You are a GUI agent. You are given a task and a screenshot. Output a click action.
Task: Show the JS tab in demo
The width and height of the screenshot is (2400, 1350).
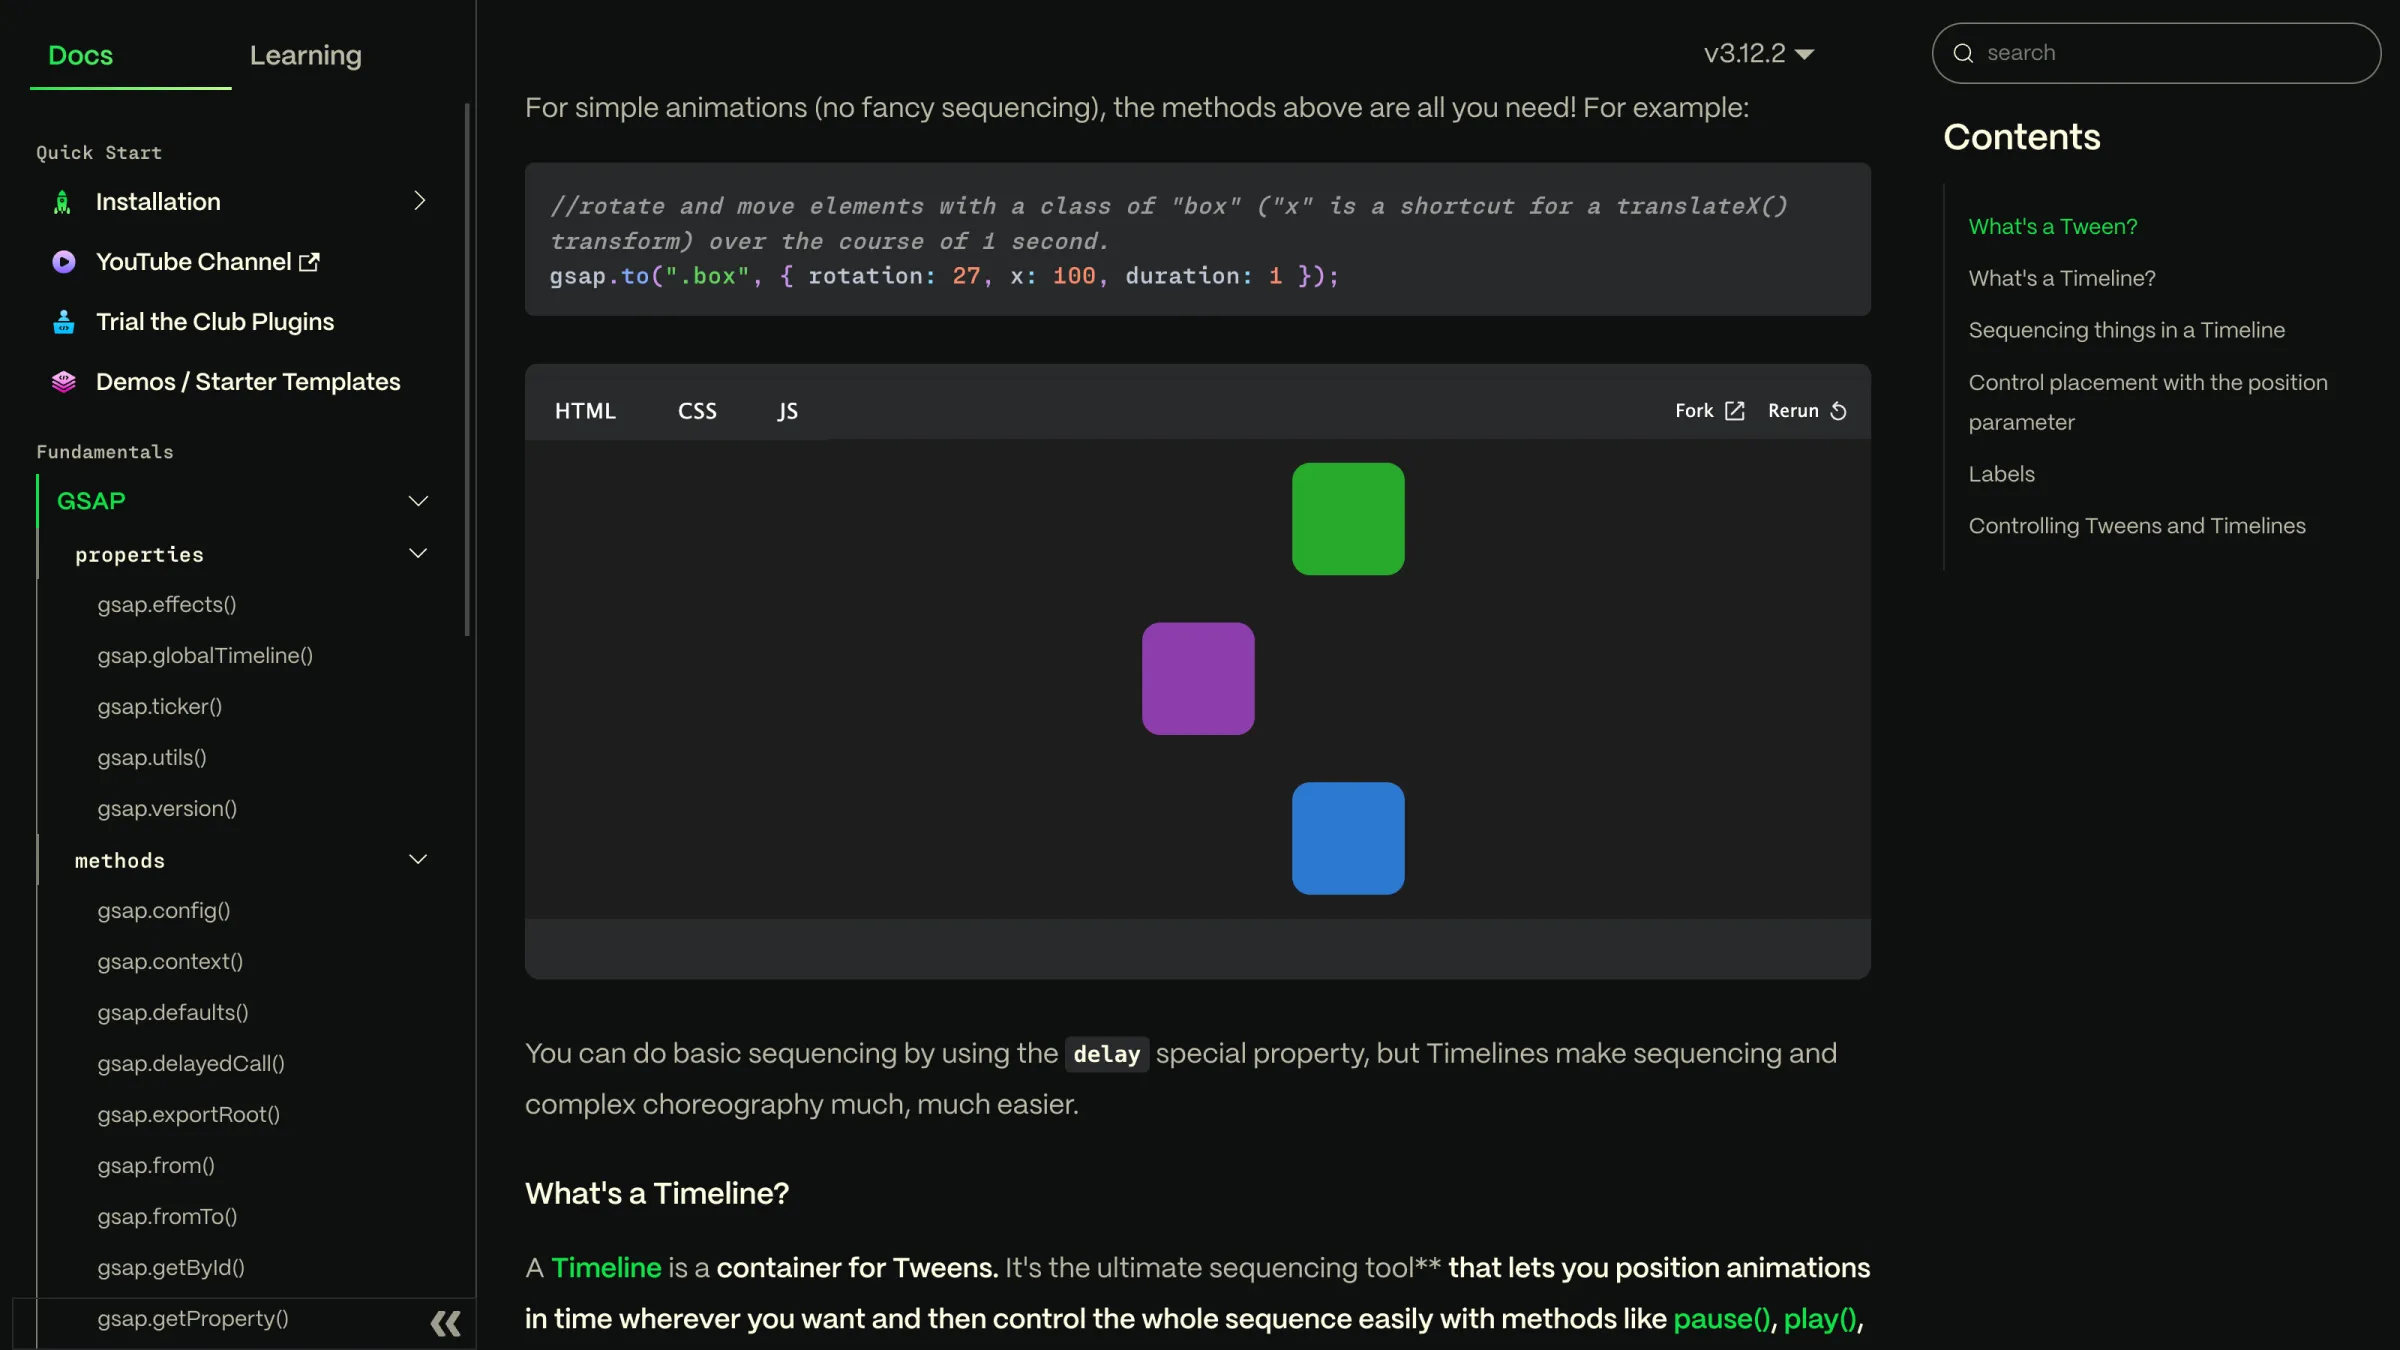pos(787,411)
